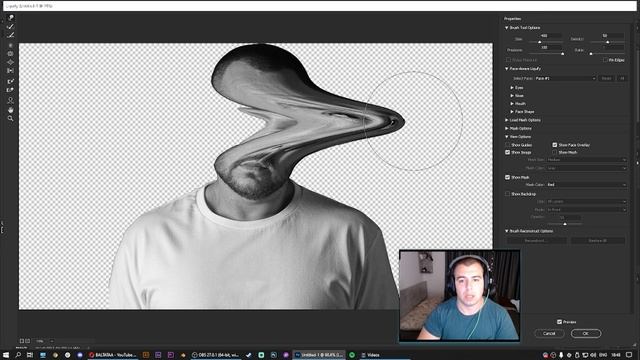Open Task View on the taskbar

(30, 355)
